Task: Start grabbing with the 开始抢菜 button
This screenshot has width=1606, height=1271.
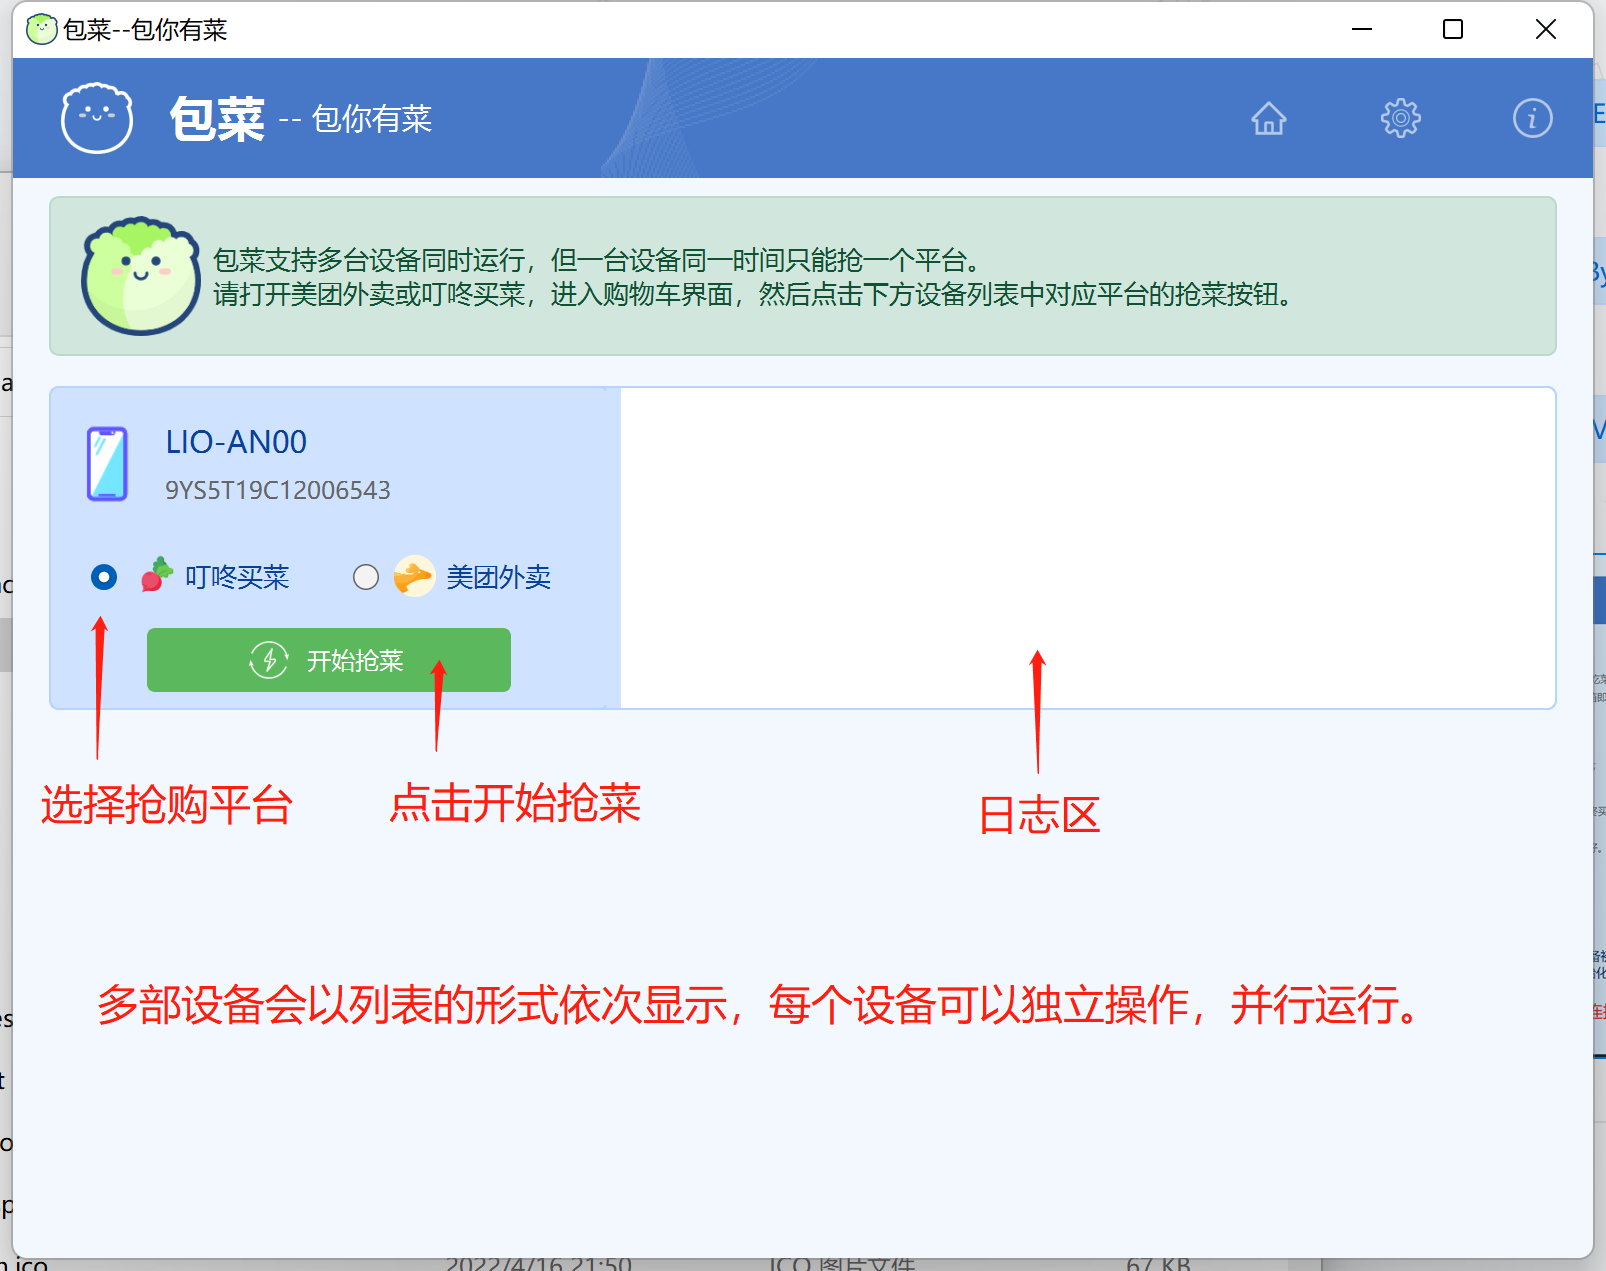Action: (329, 660)
